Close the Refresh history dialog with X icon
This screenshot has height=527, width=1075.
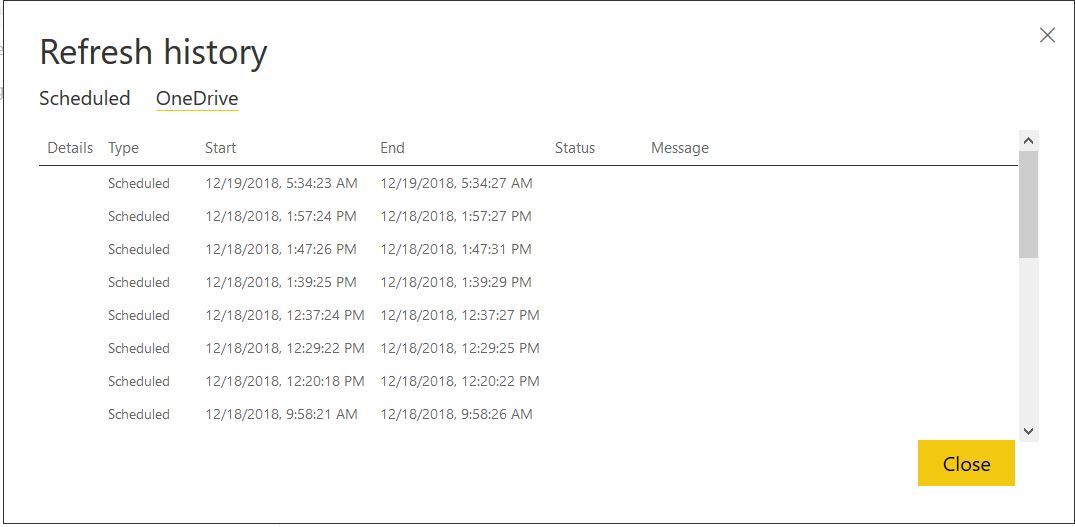[x=1047, y=36]
